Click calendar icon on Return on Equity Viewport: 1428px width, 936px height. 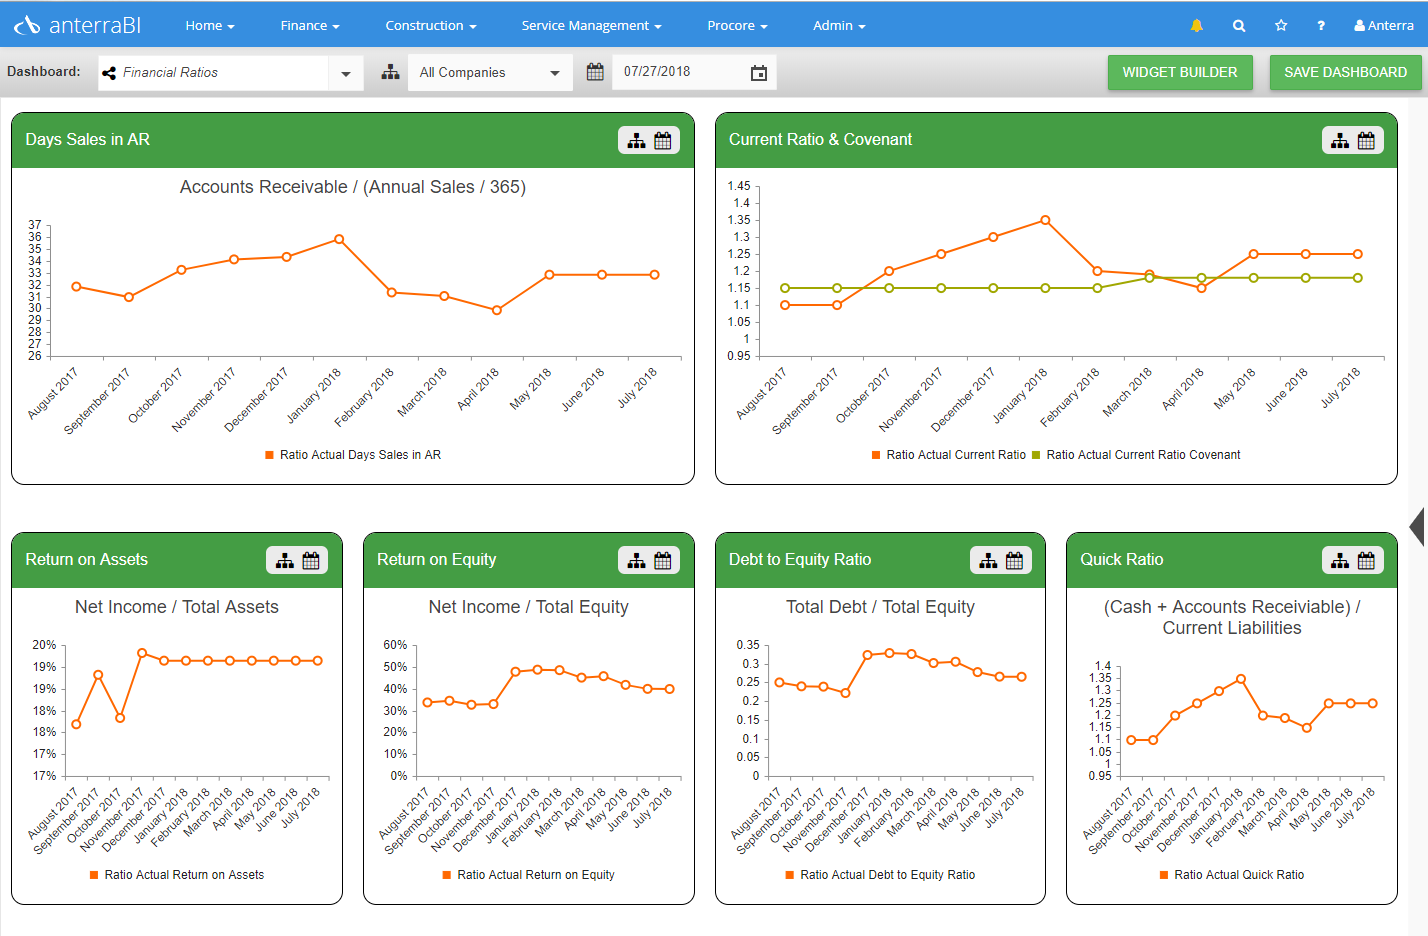(663, 561)
